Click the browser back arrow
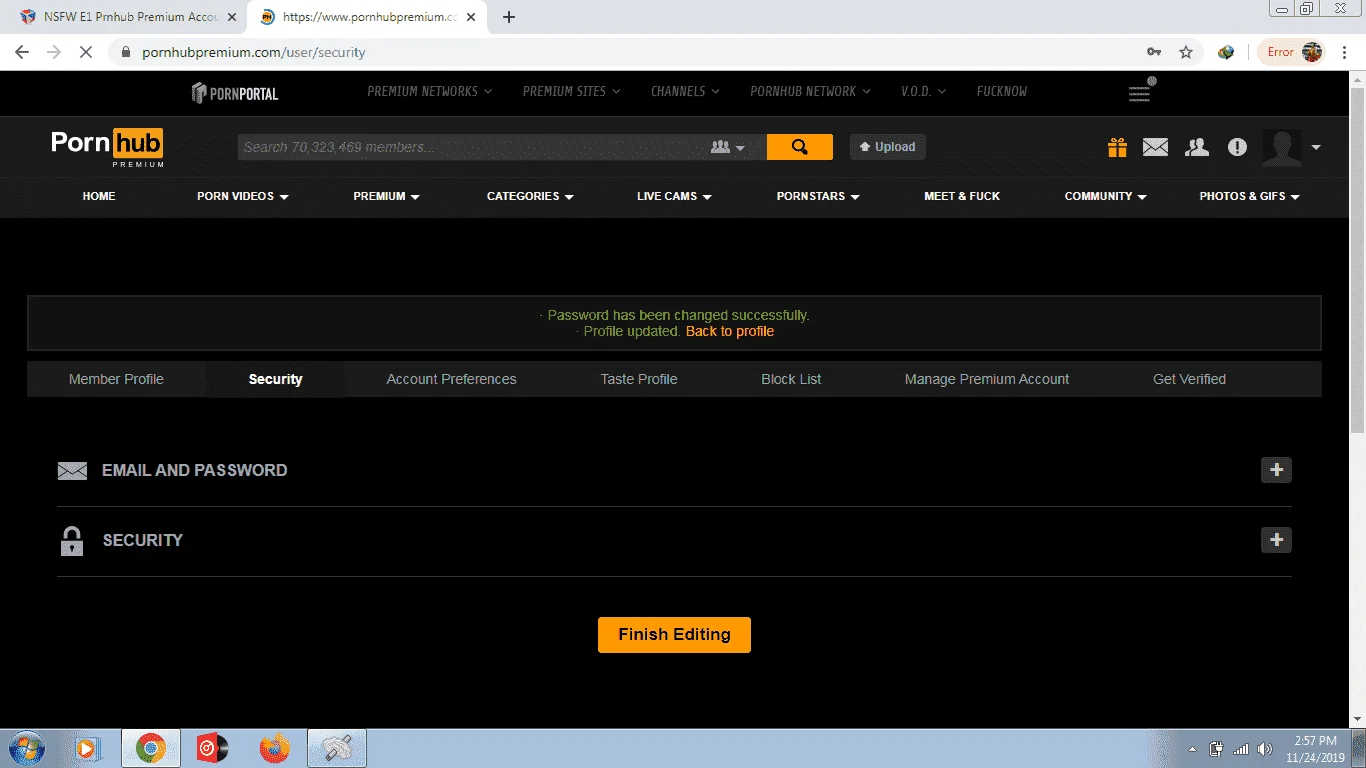The height and width of the screenshot is (768, 1366). pyautogui.click(x=22, y=52)
